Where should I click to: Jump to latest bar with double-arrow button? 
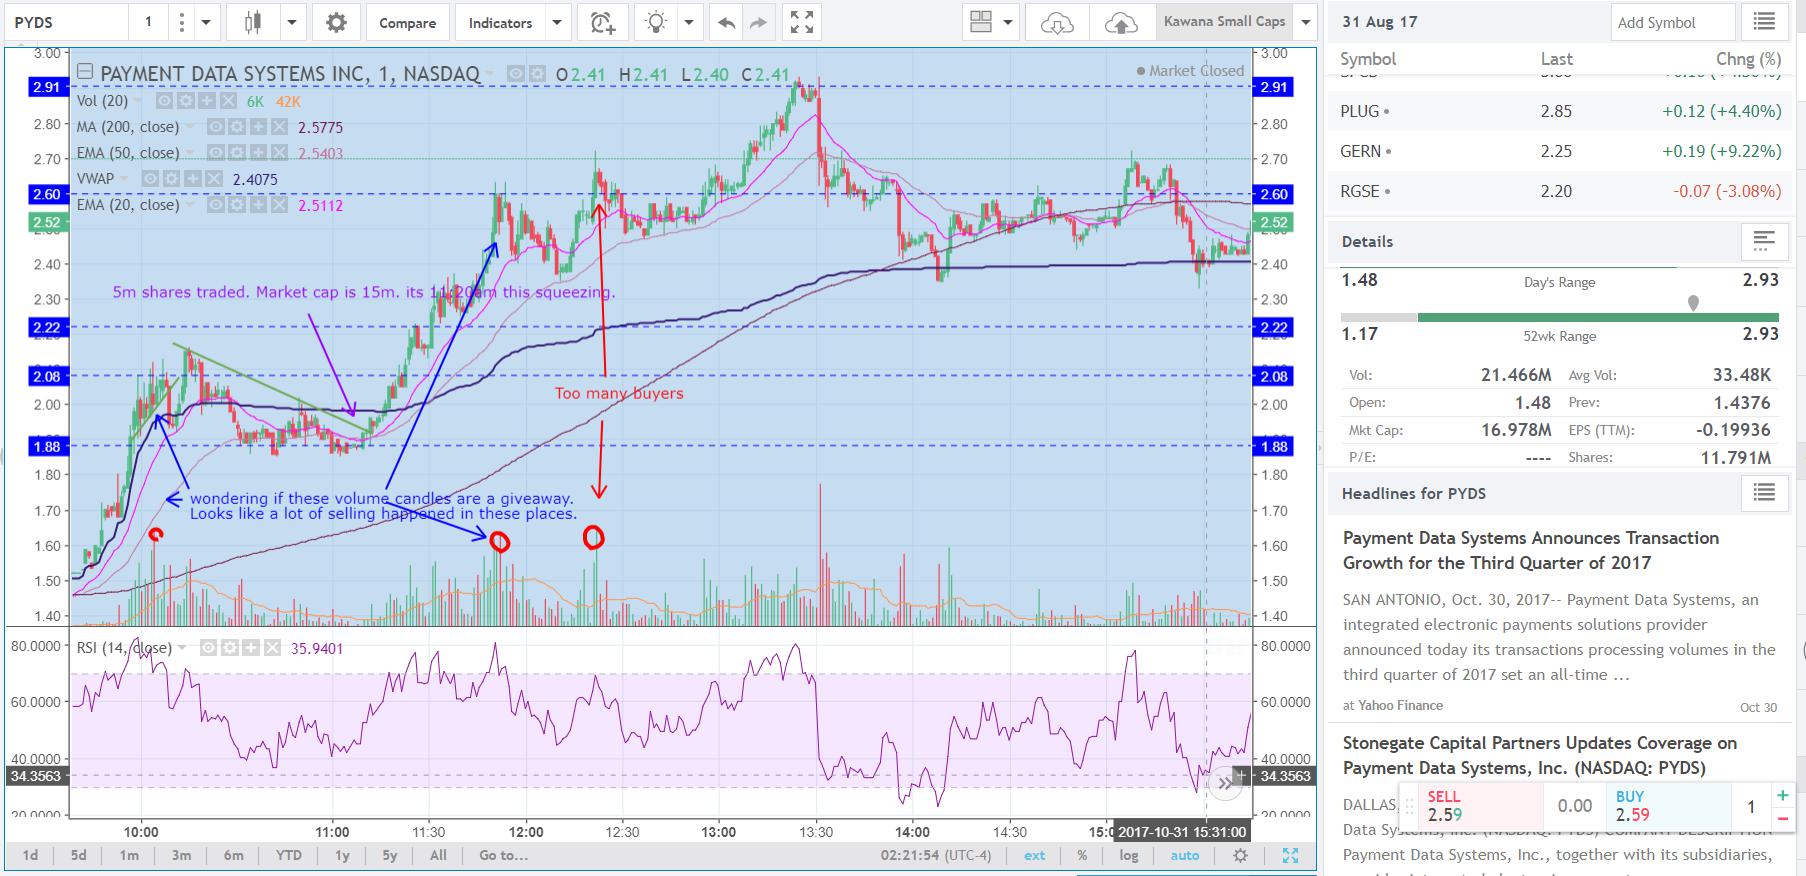coord(1225,784)
